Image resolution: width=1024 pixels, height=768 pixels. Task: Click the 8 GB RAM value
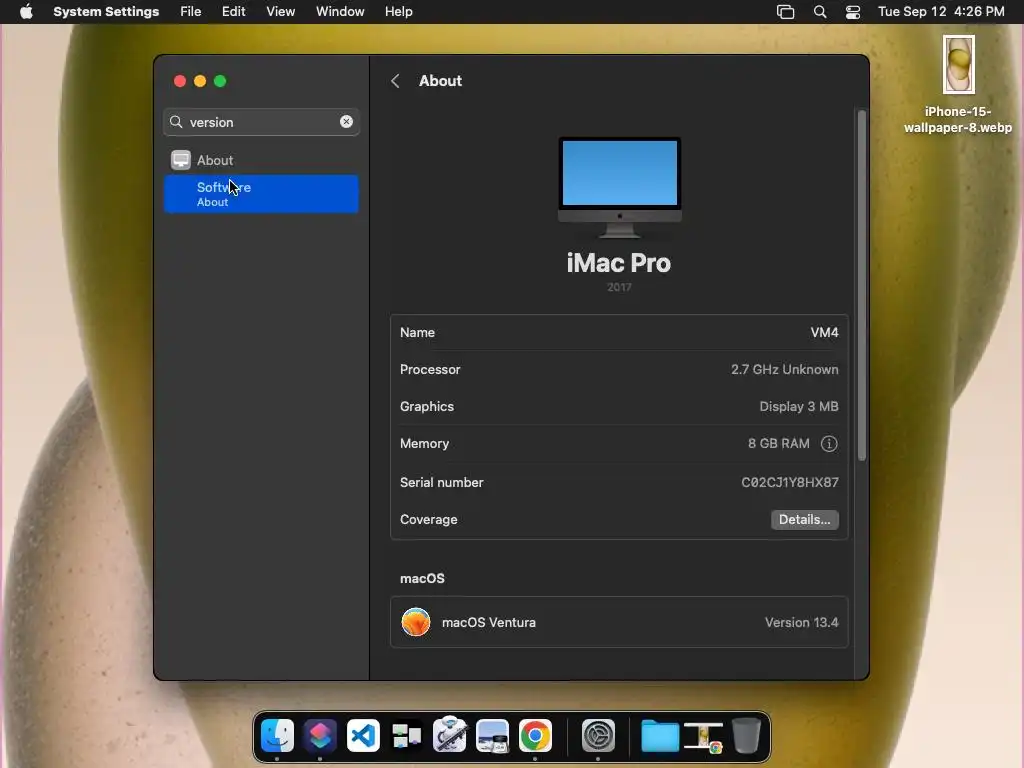tap(778, 443)
